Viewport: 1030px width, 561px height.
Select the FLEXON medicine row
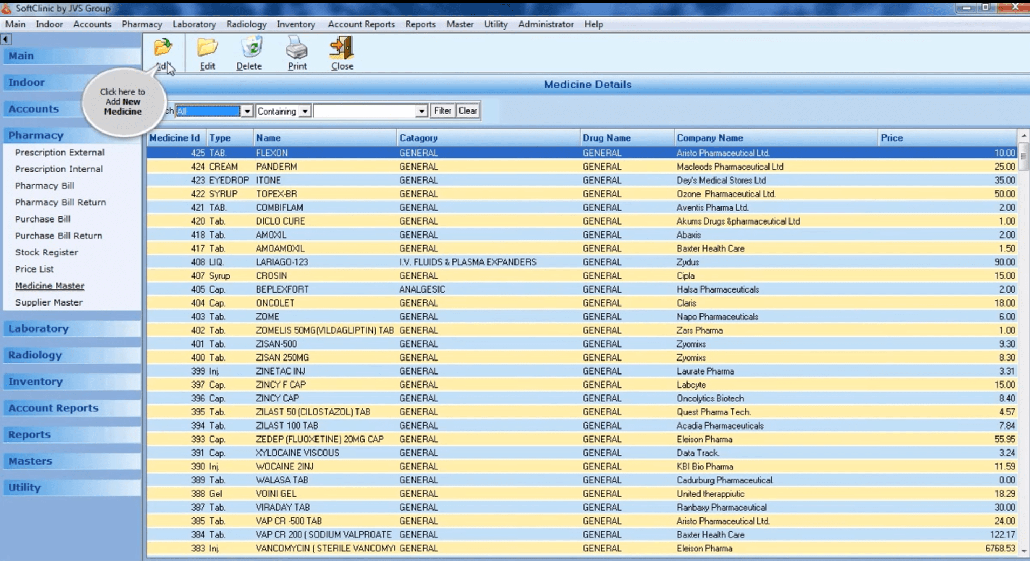[x=581, y=153]
